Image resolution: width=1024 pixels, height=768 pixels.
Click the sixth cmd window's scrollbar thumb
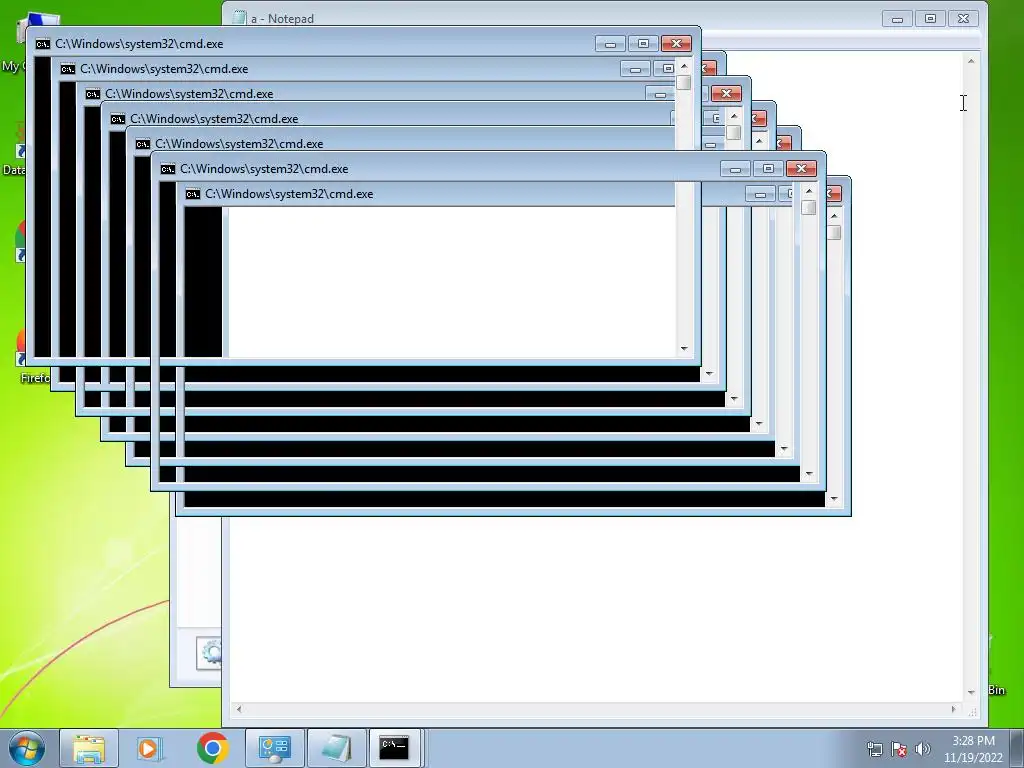point(808,208)
